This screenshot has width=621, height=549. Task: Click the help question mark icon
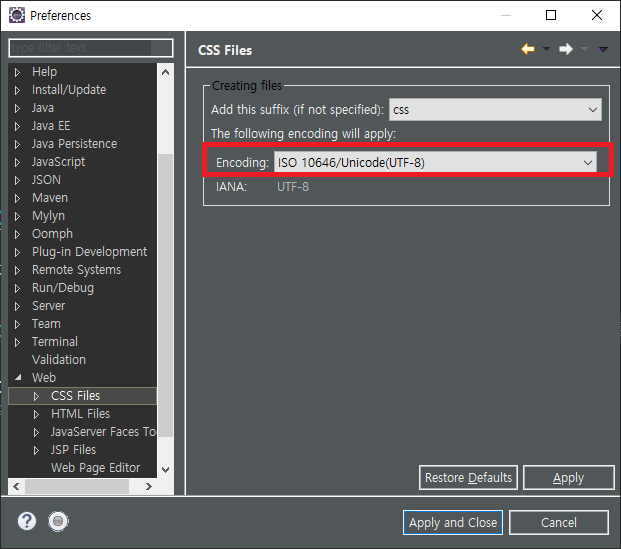(x=27, y=521)
